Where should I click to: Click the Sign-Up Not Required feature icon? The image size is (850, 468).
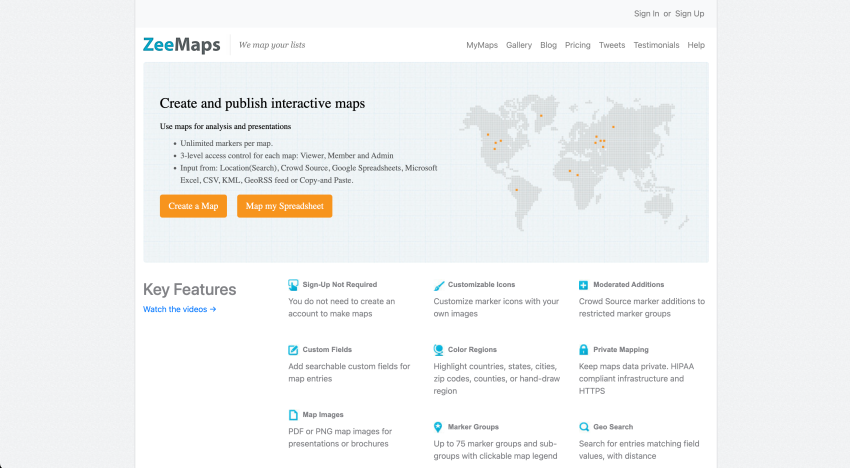point(293,285)
